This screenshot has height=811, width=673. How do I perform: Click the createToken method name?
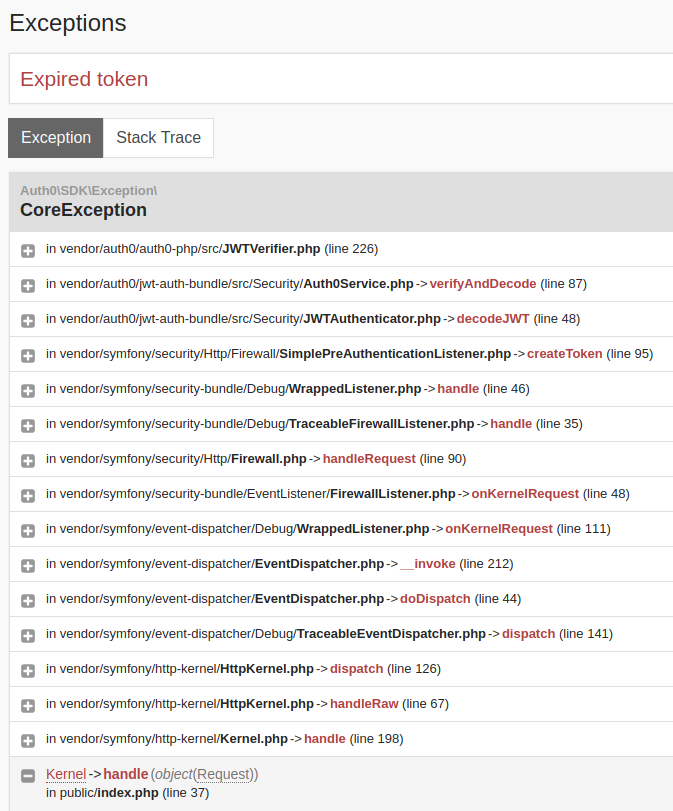(564, 354)
